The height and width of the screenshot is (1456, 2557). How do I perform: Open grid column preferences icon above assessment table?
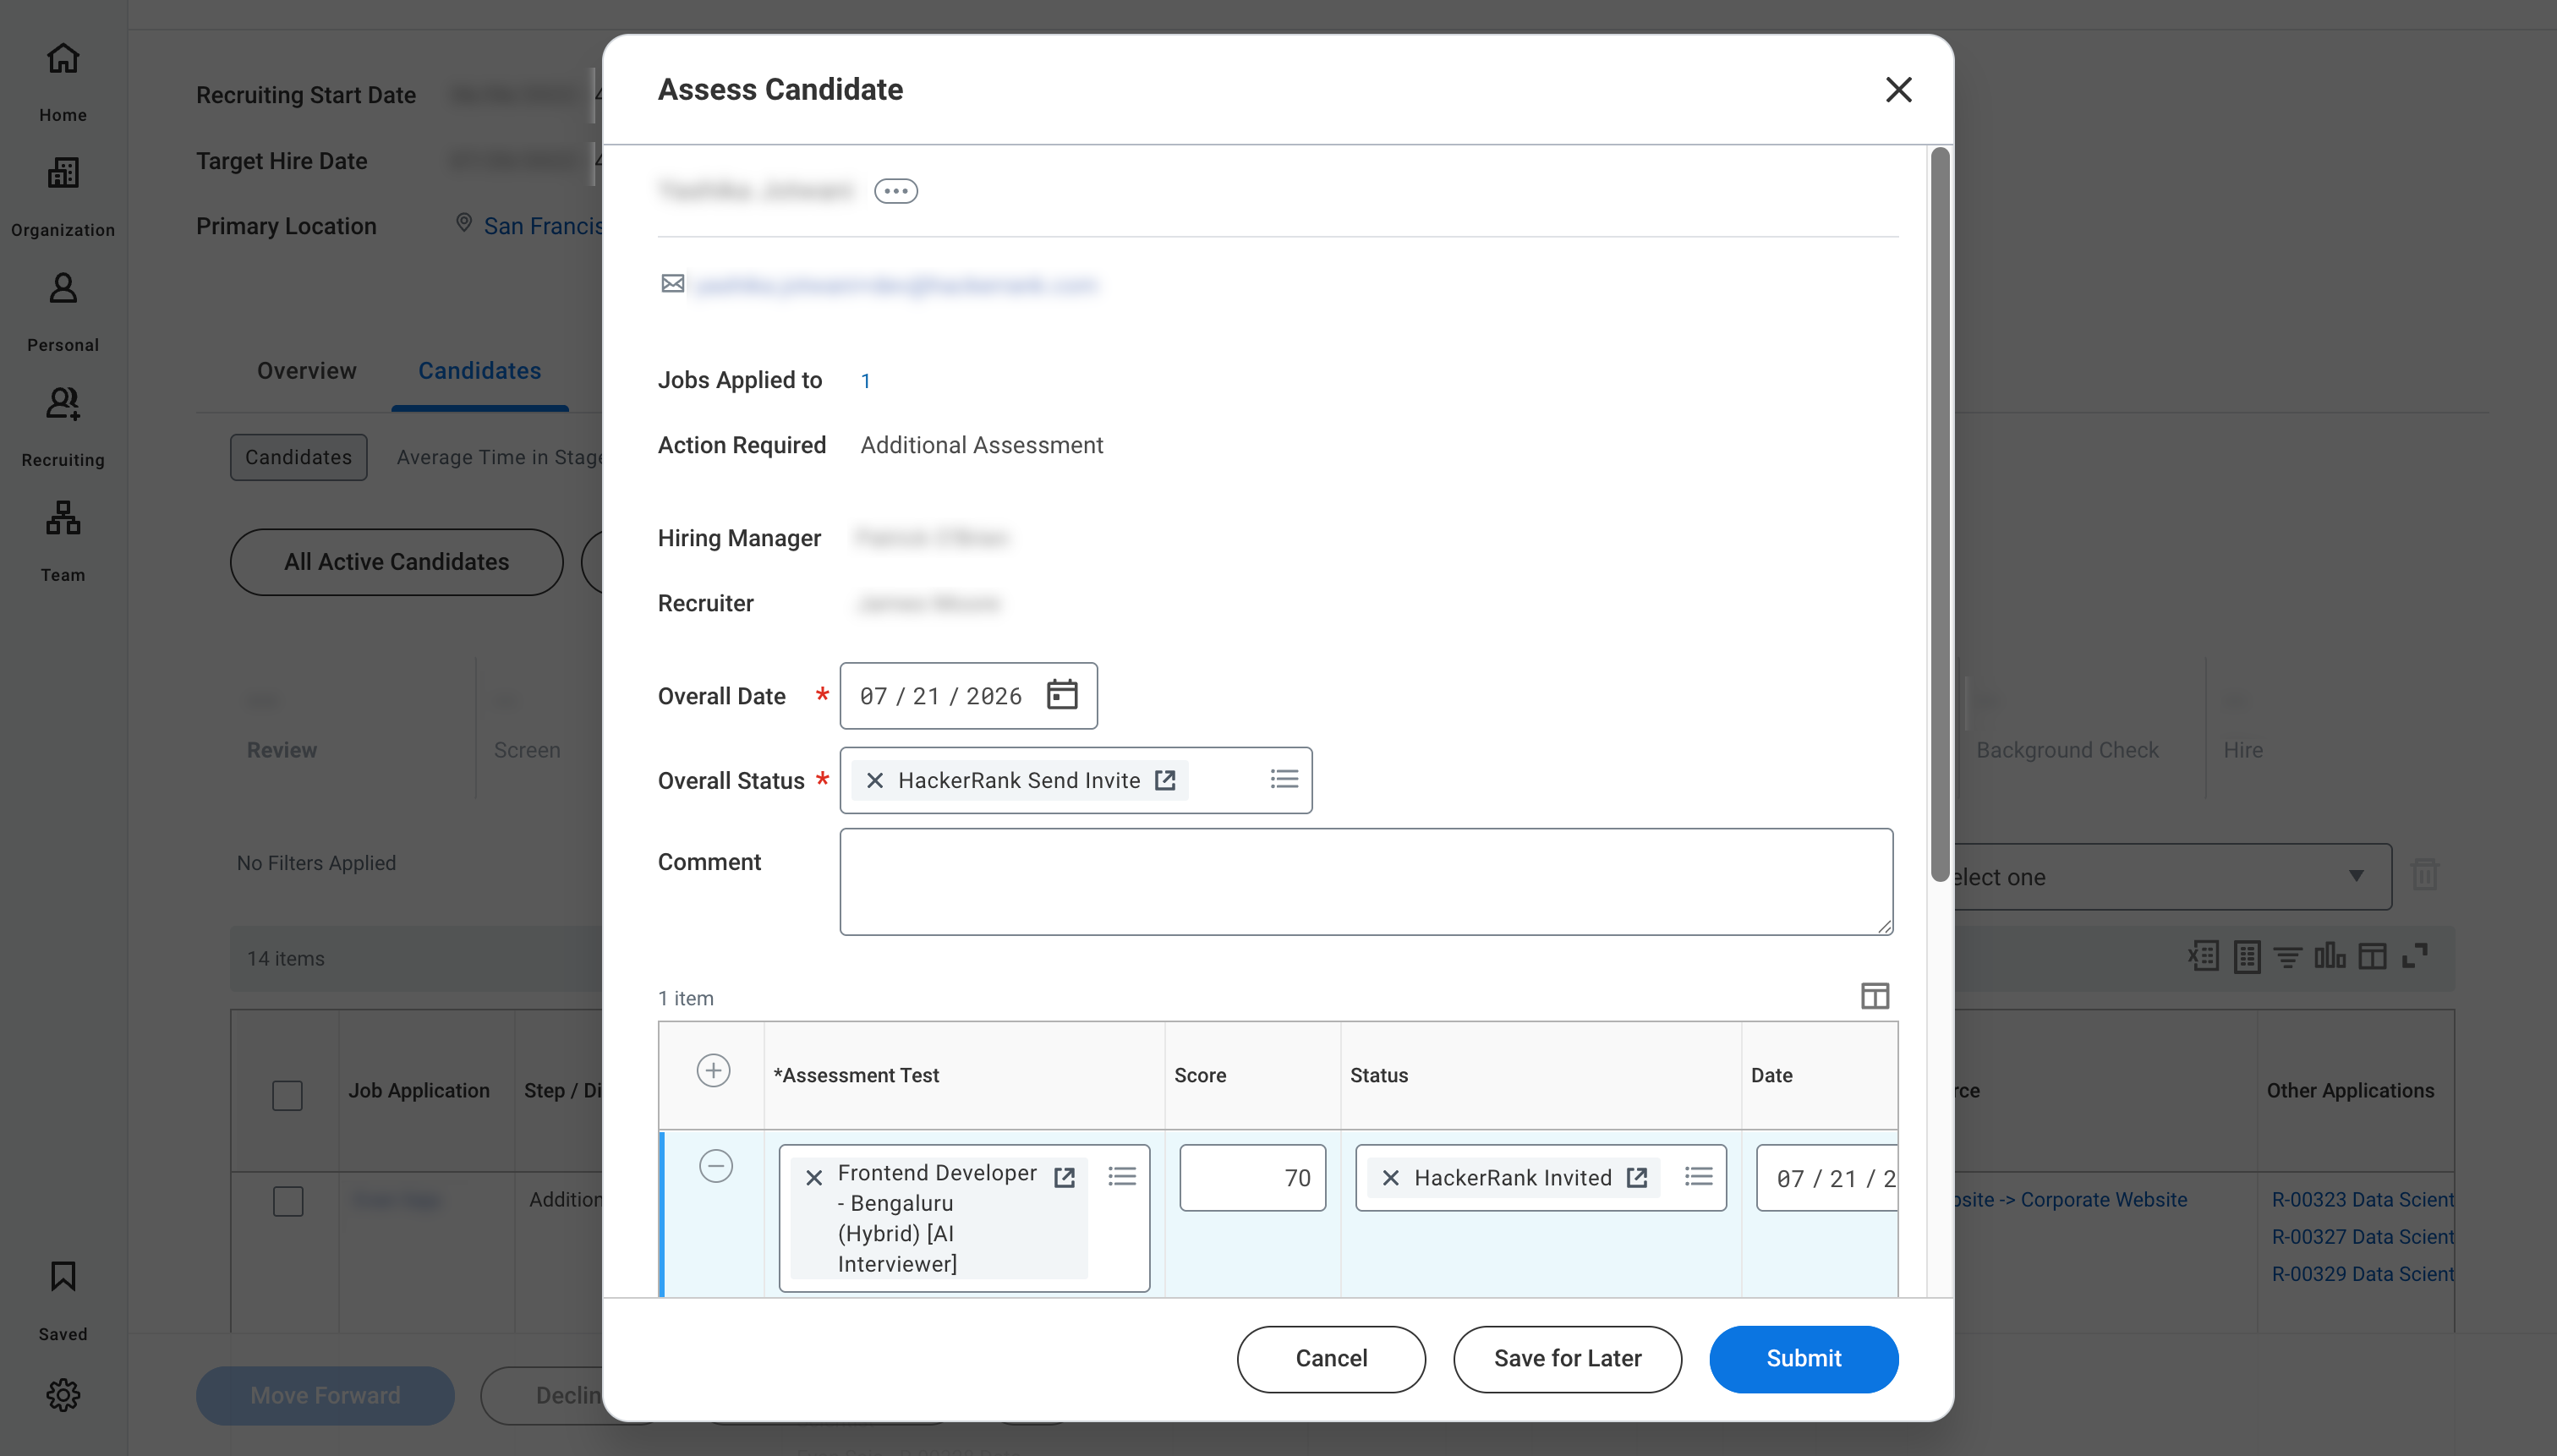(1874, 996)
